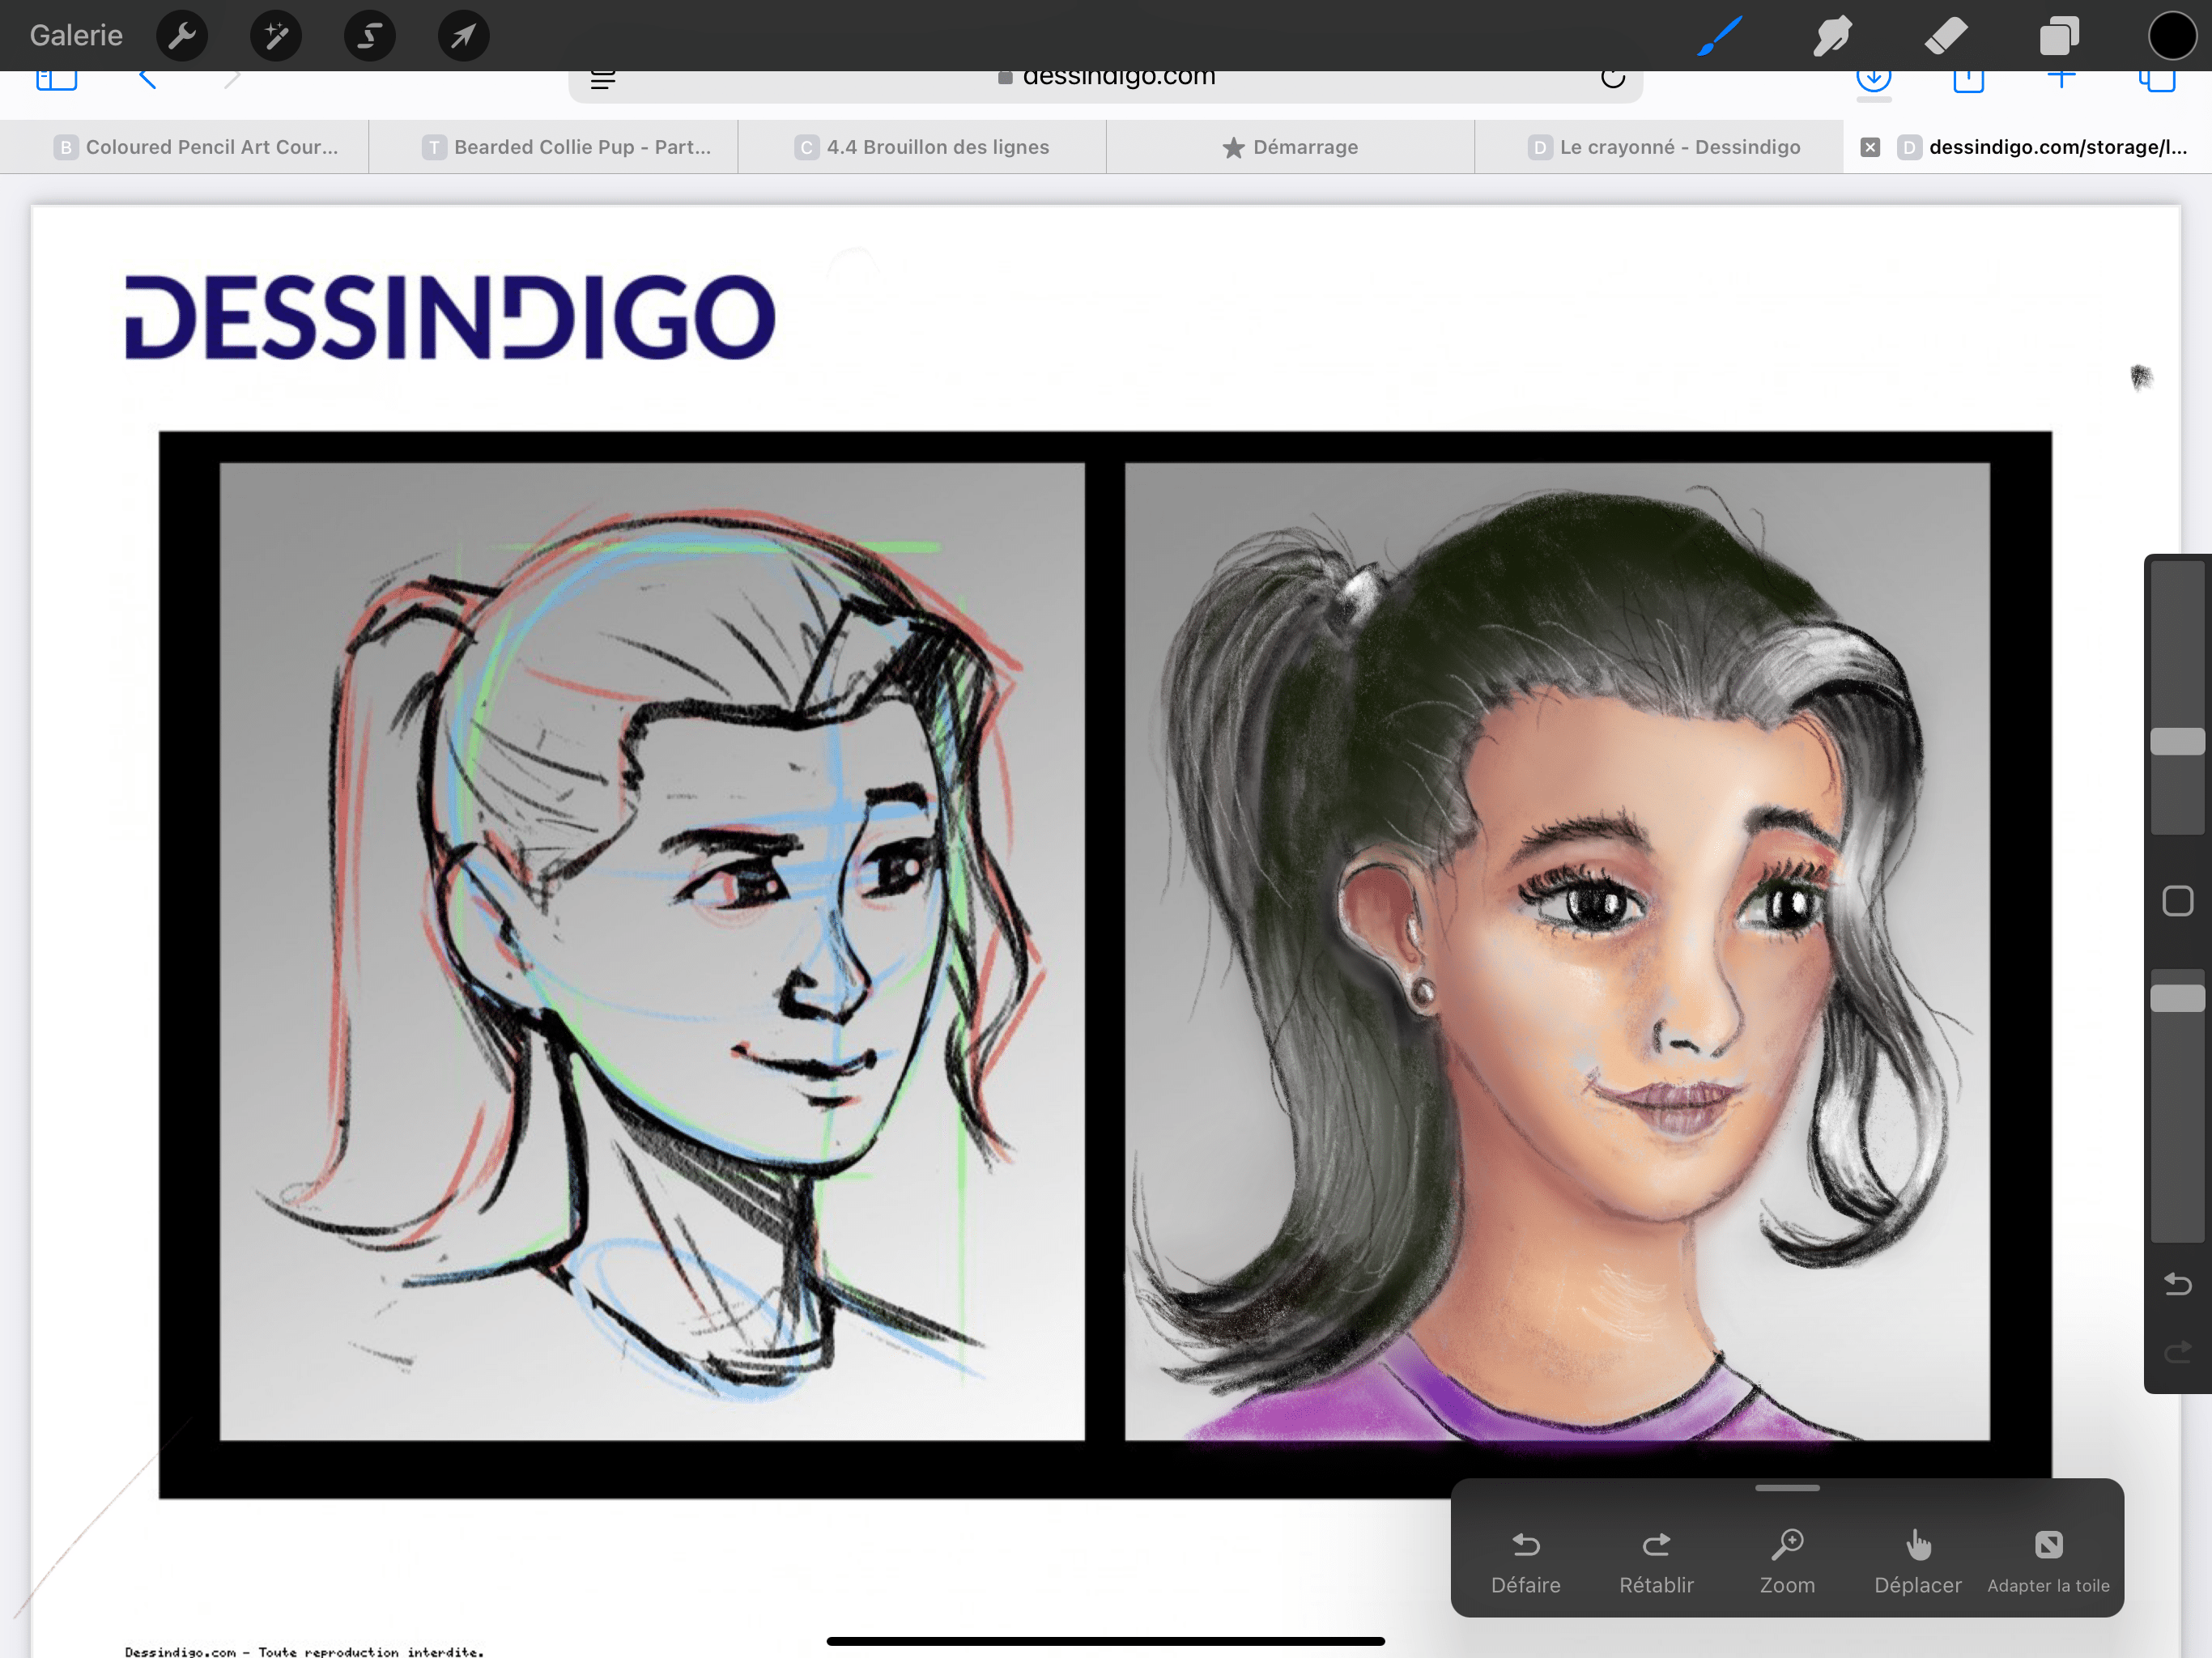This screenshot has height=1658, width=2212.
Task: Select the Smudge finger tool
Action: 1832,37
